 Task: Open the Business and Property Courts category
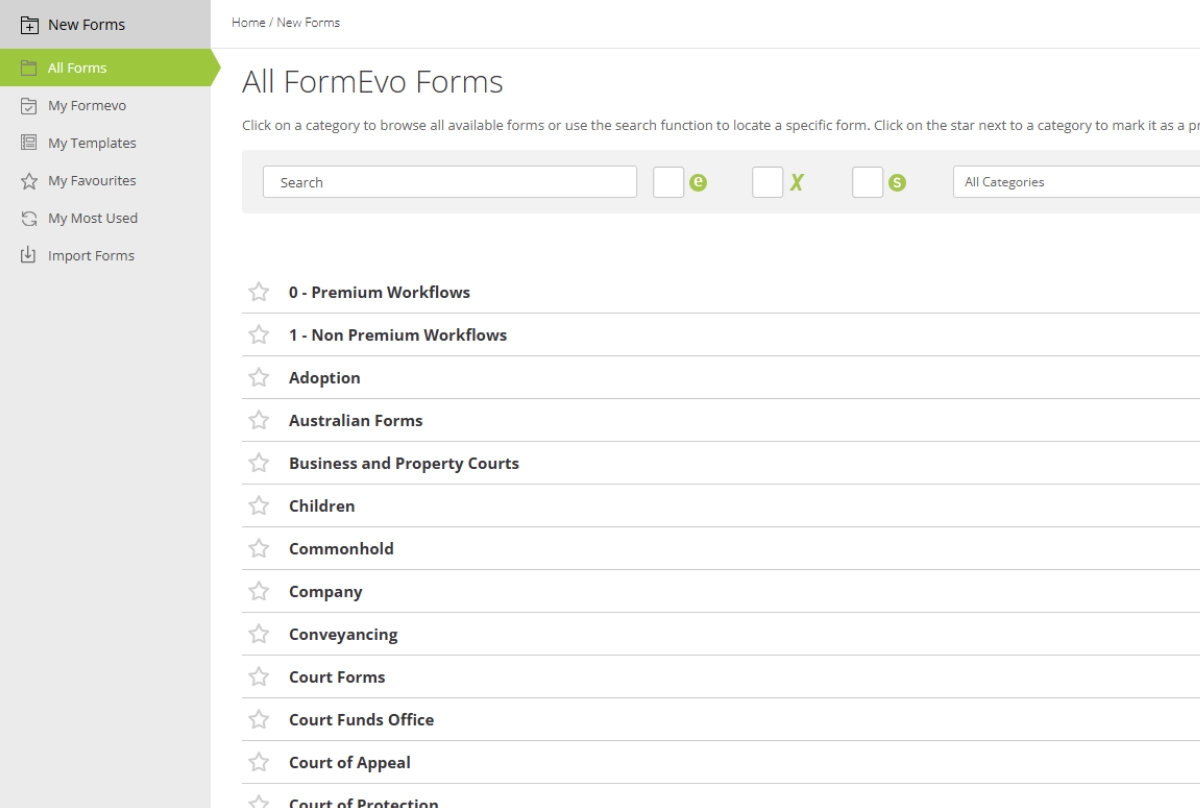403,463
